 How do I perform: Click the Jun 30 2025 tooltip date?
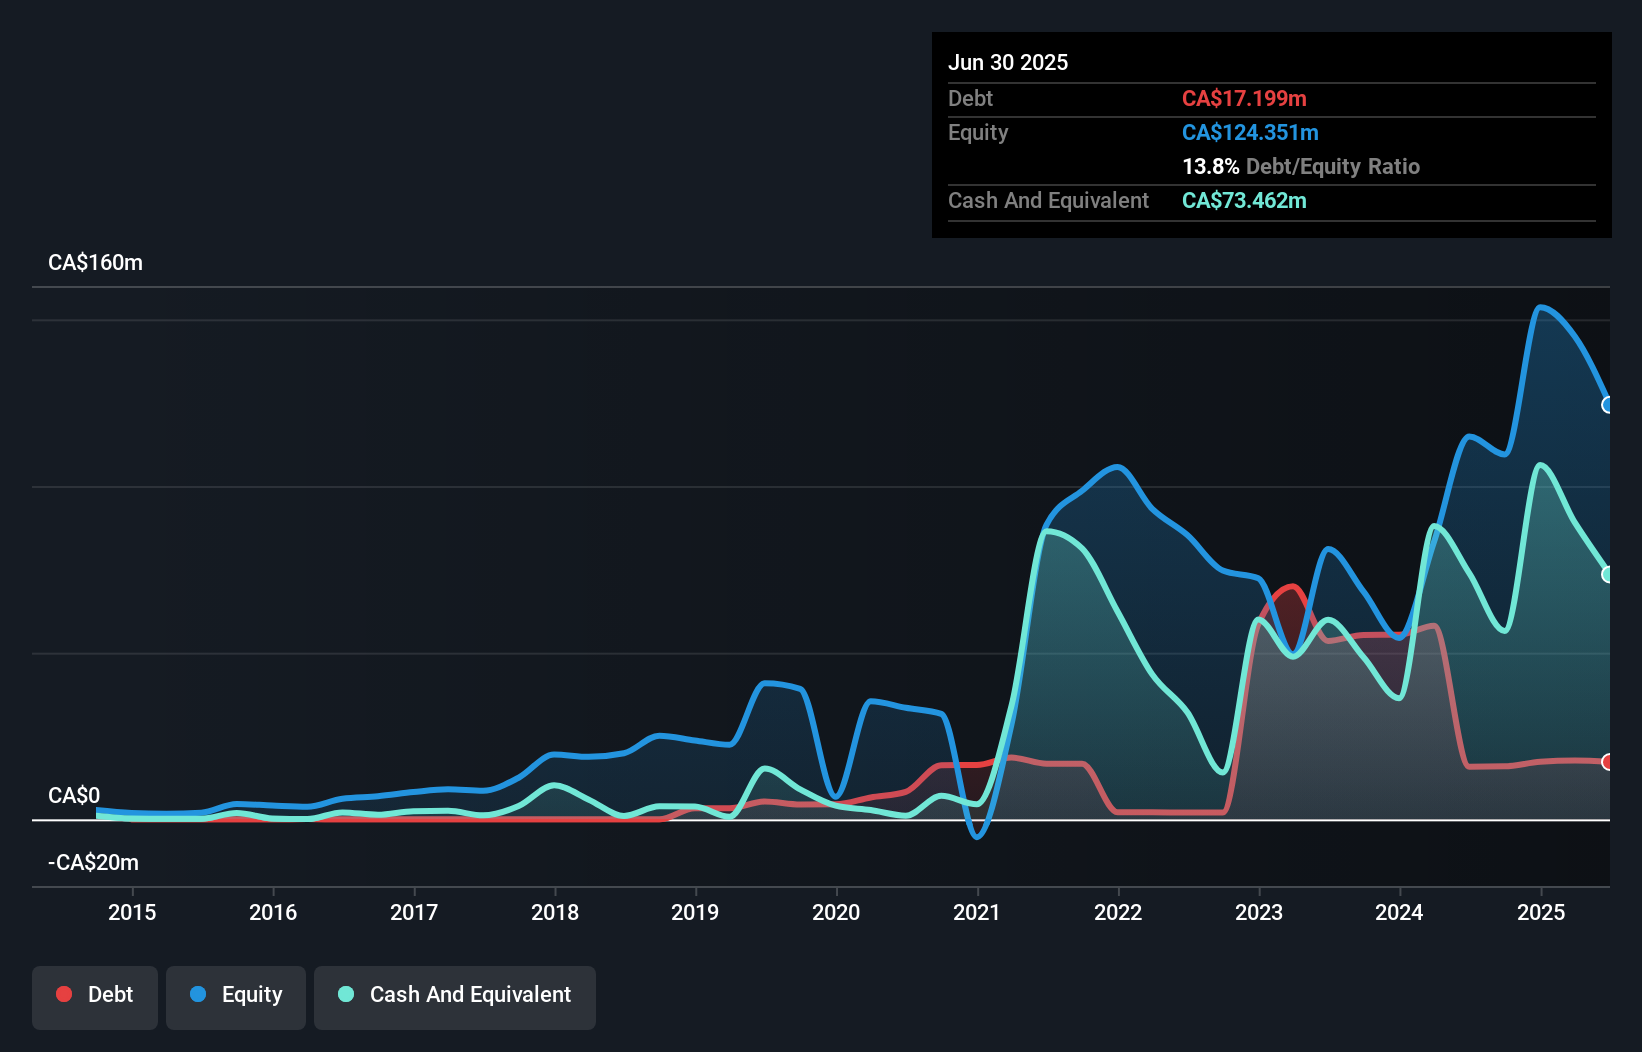coord(1008,62)
